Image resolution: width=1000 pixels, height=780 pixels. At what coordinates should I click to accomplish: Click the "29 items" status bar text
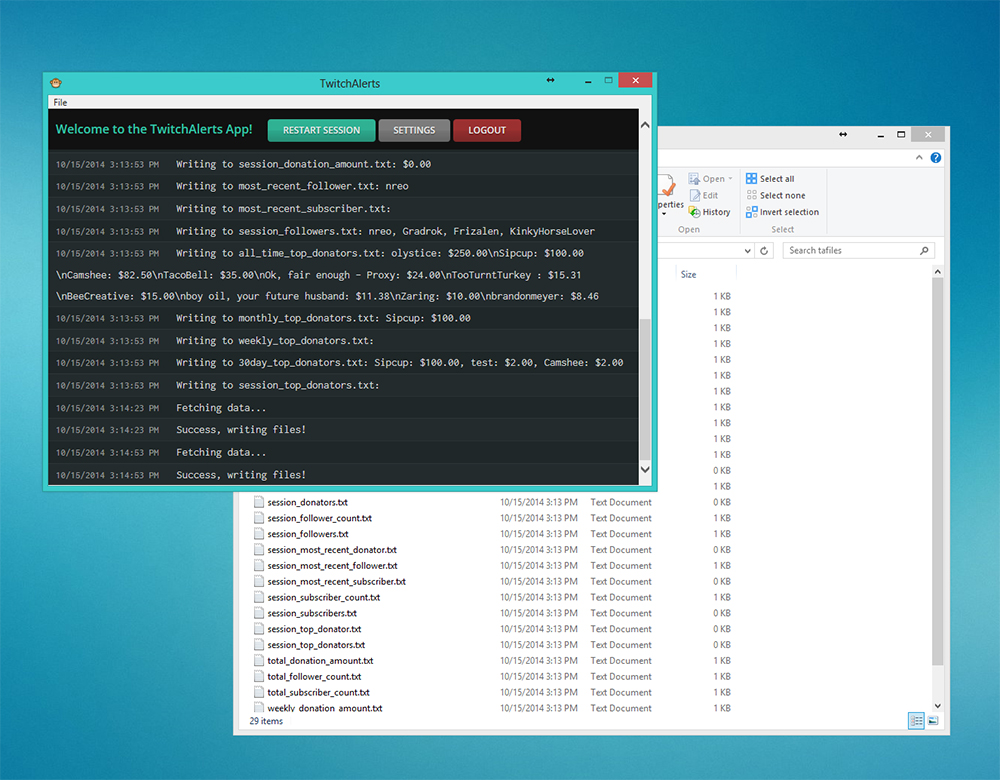(x=266, y=721)
